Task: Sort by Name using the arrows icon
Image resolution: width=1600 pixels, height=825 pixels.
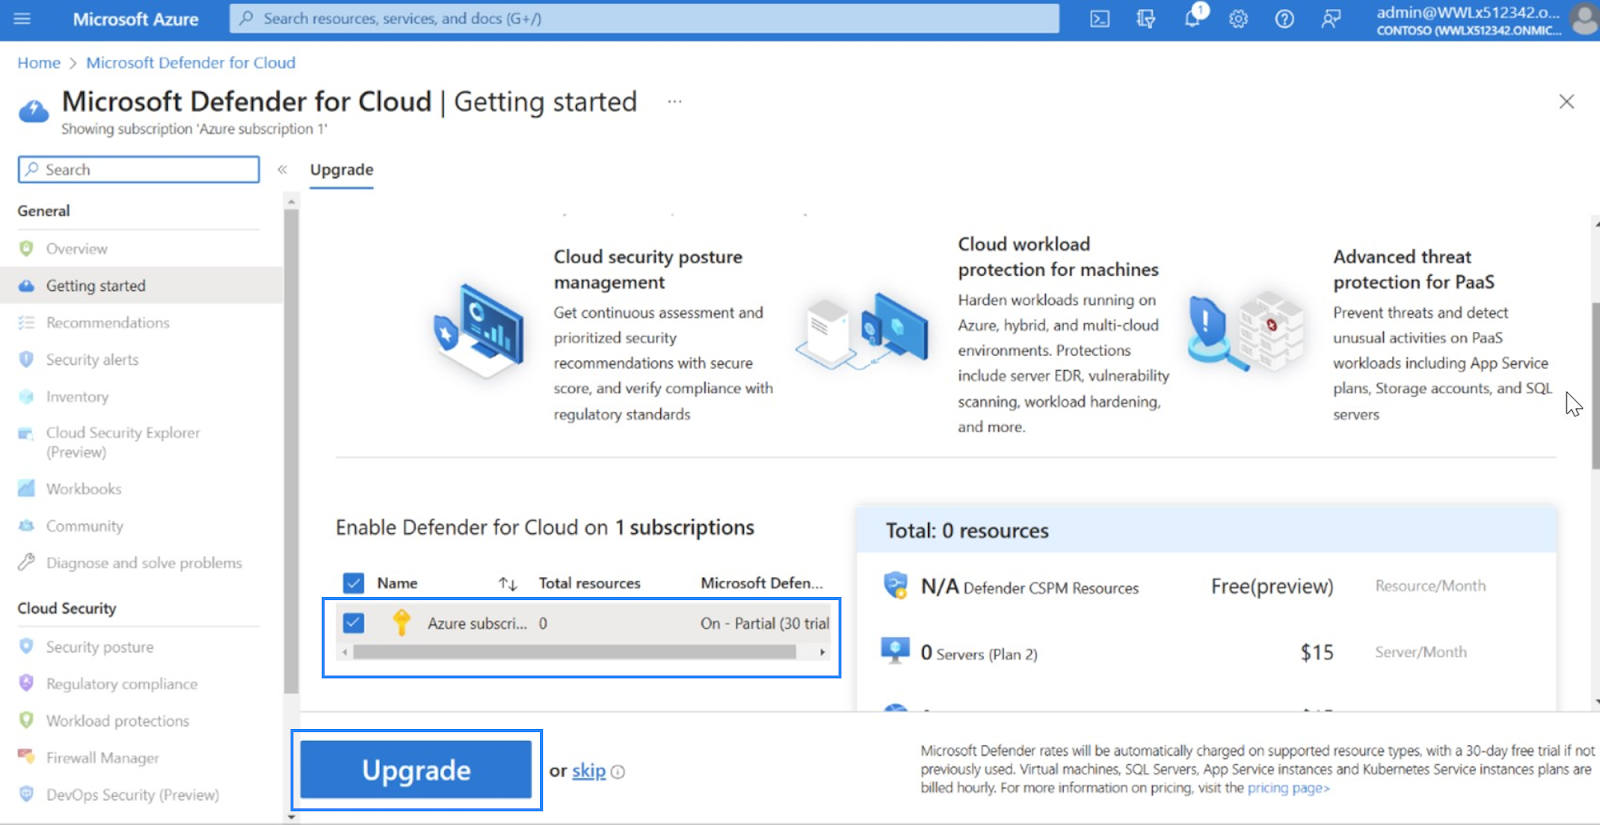Action: pos(508,584)
